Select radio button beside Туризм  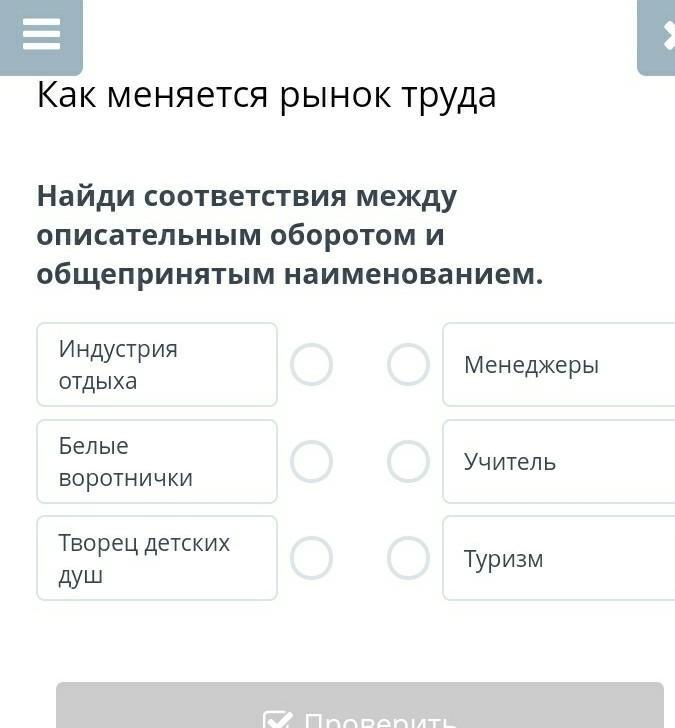pos(408,558)
